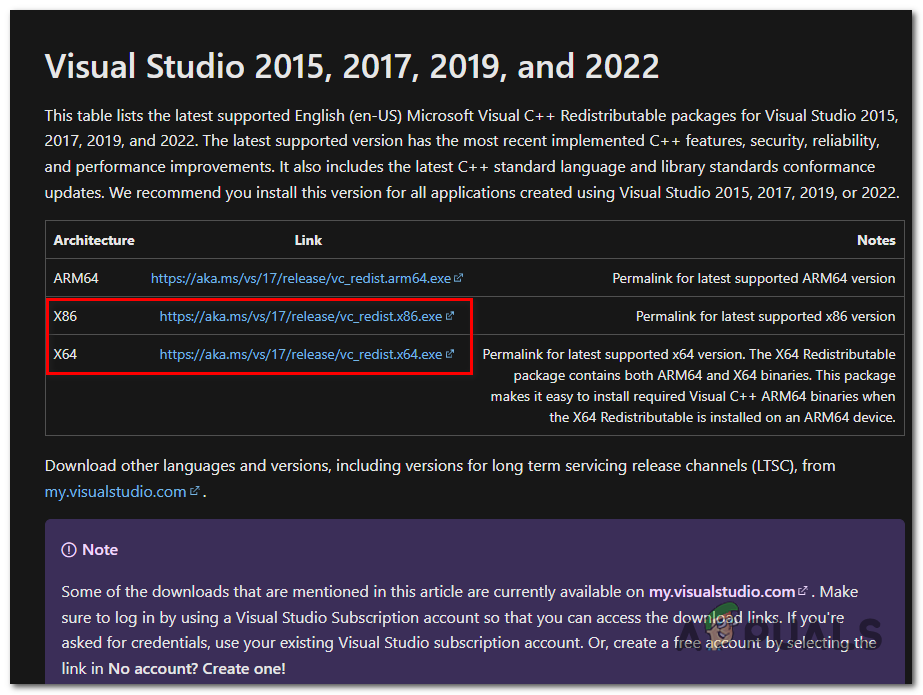Click the 'Visual Studio 2015, 2017, 2019, and 2022' heading

pyautogui.click(x=352, y=66)
